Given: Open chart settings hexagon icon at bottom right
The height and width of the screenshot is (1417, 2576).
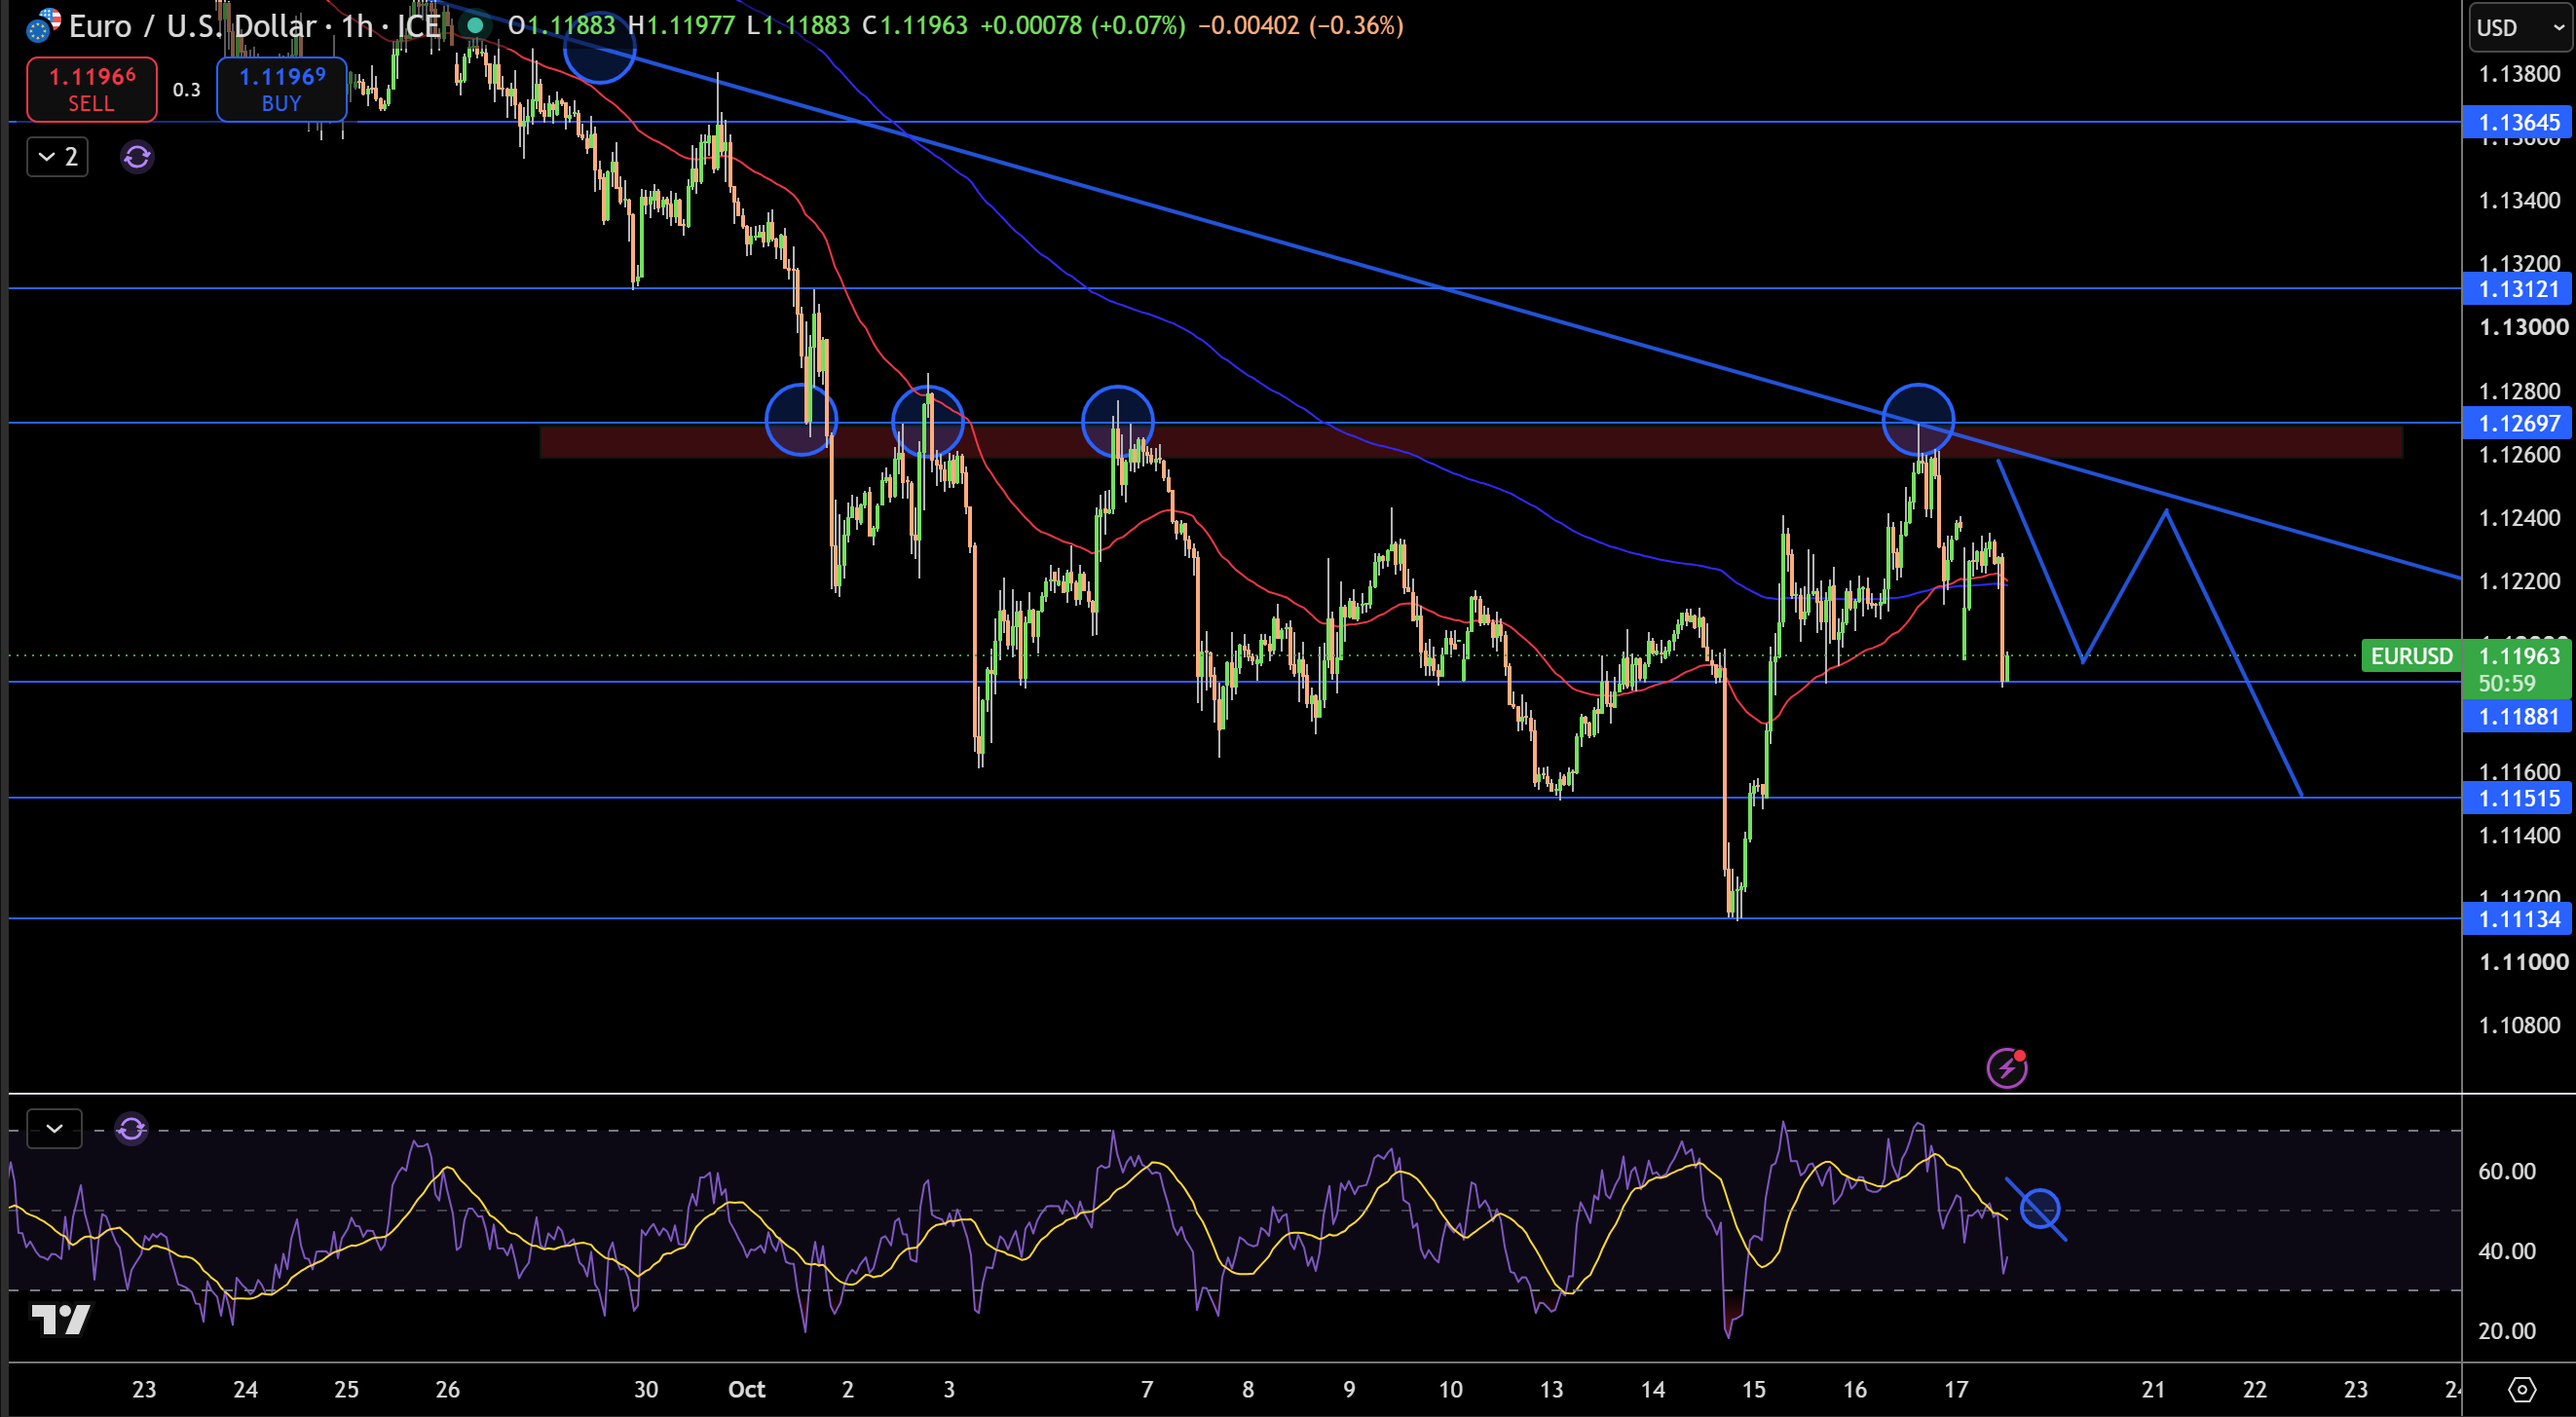Looking at the screenshot, I should (x=2522, y=1389).
